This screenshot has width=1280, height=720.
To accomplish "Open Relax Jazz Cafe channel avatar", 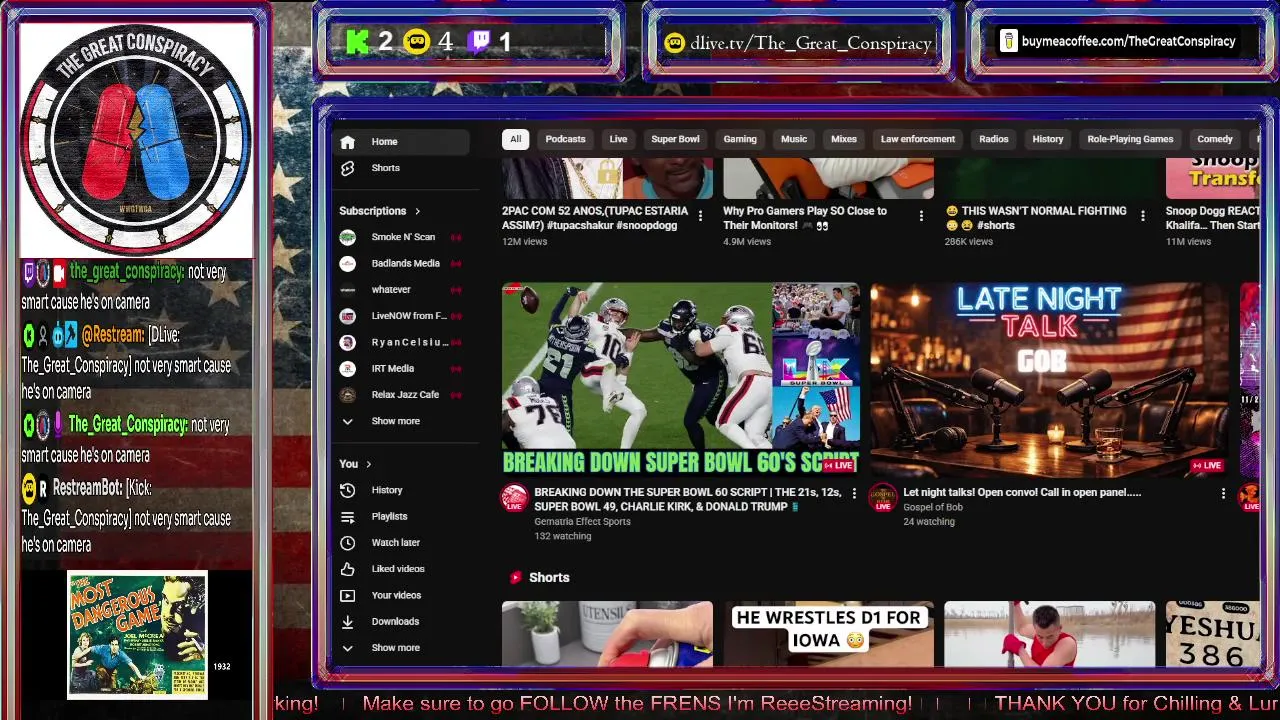I will 347,394.
